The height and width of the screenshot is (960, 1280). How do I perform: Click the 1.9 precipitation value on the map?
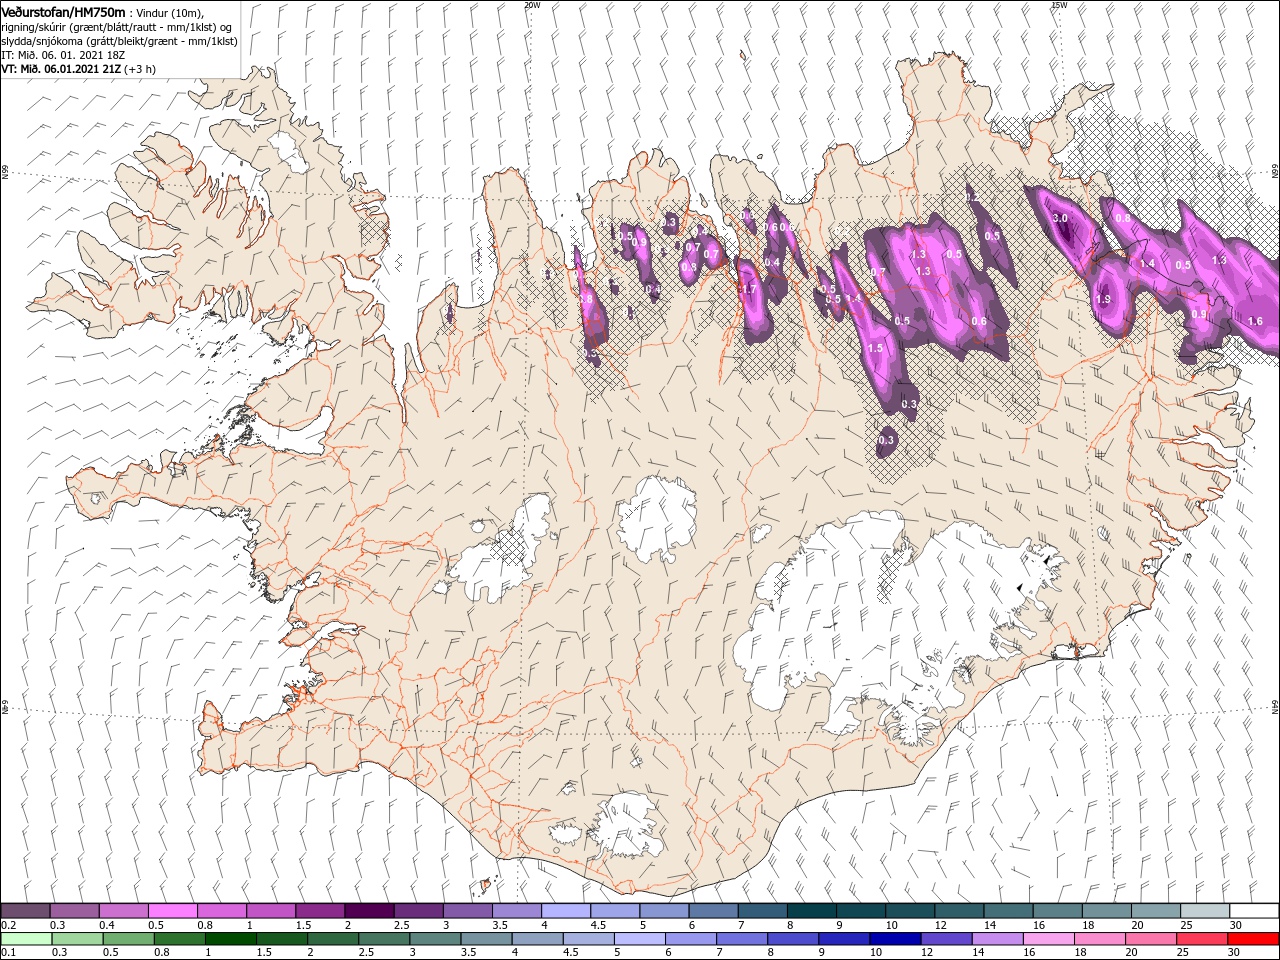[1104, 299]
